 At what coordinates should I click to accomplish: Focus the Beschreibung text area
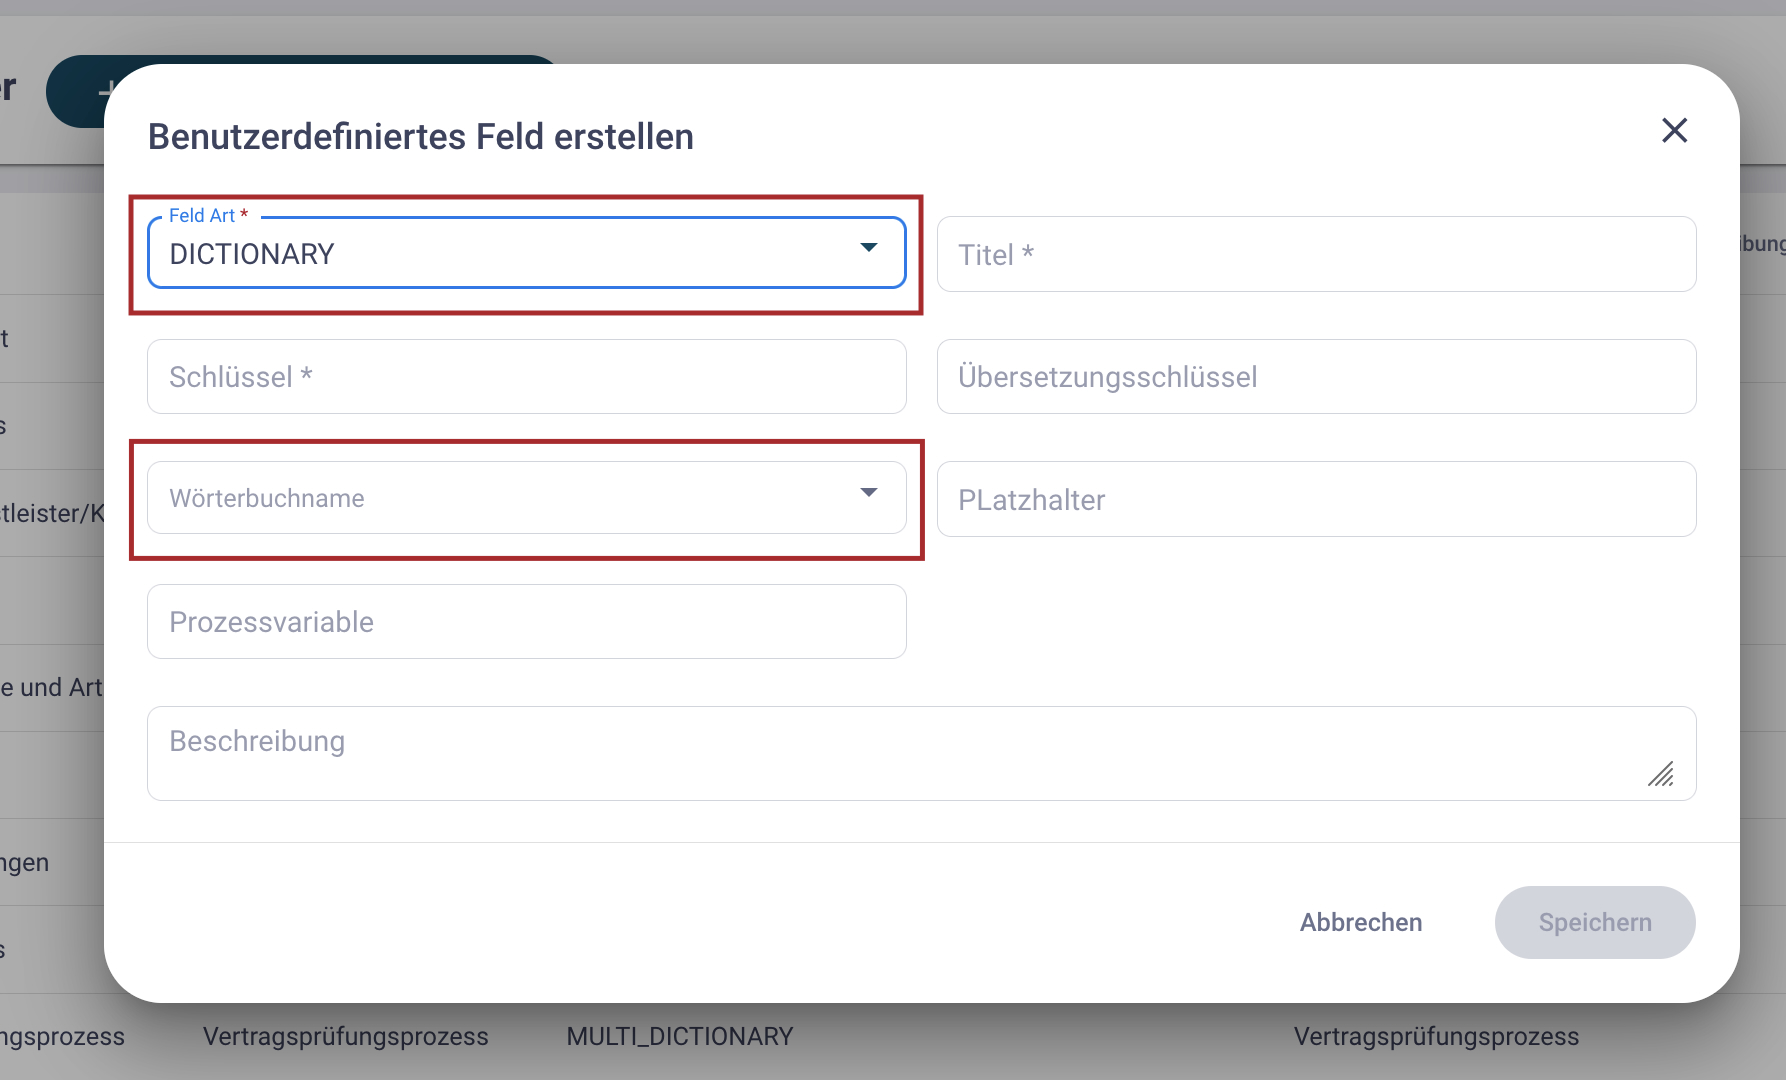[x=921, y=753]
